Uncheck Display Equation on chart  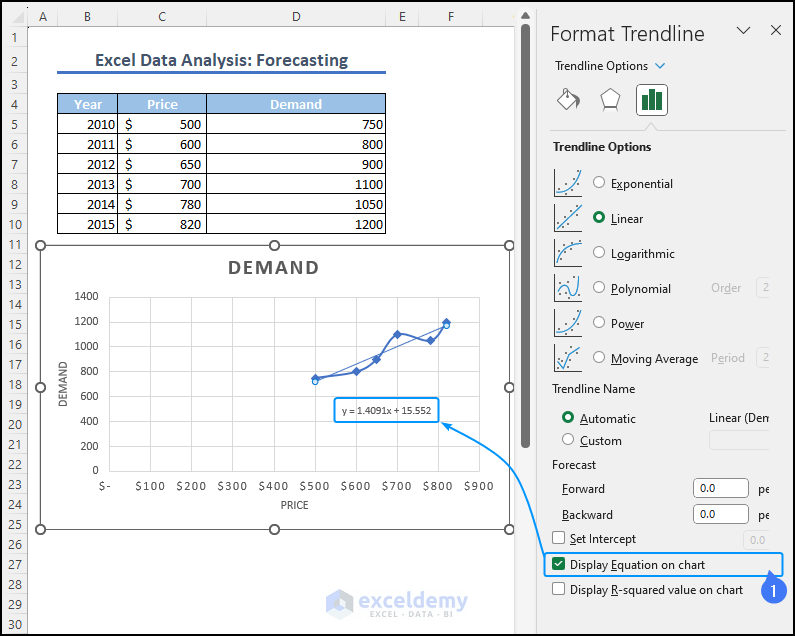(558, 564)
